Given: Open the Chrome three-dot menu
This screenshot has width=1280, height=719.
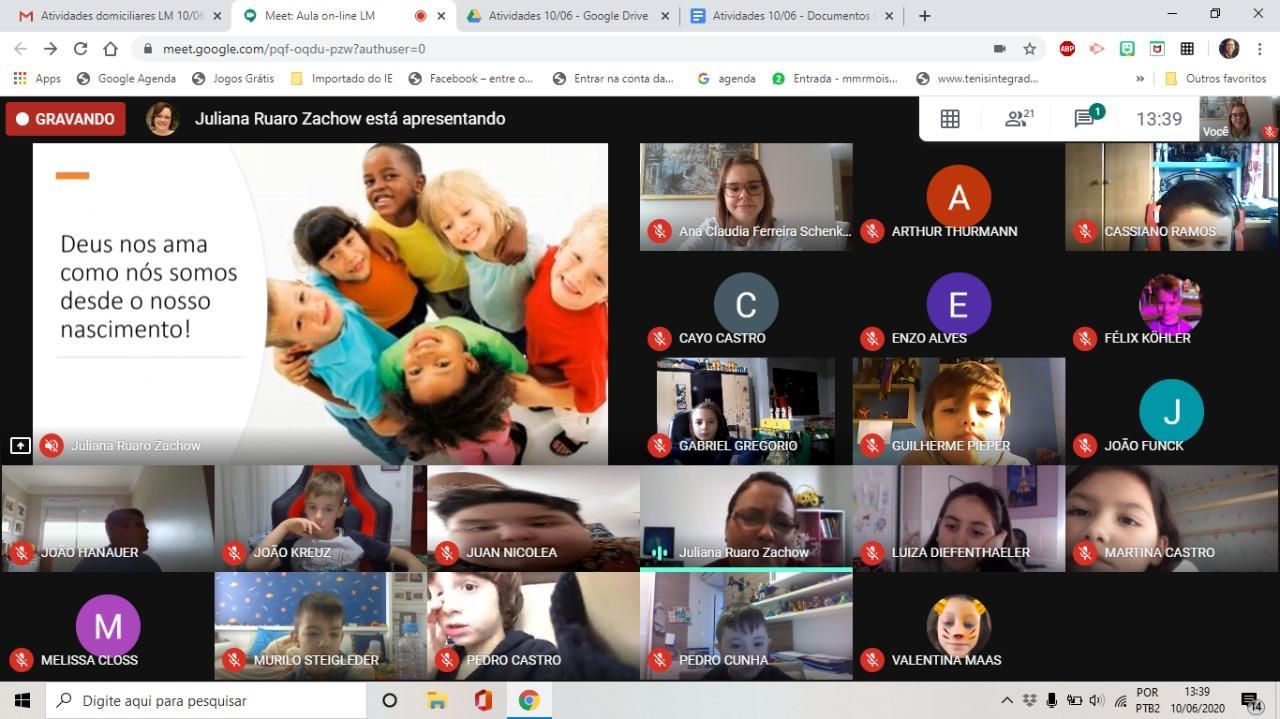Looking at the screenshot, I should point(1261,49).
